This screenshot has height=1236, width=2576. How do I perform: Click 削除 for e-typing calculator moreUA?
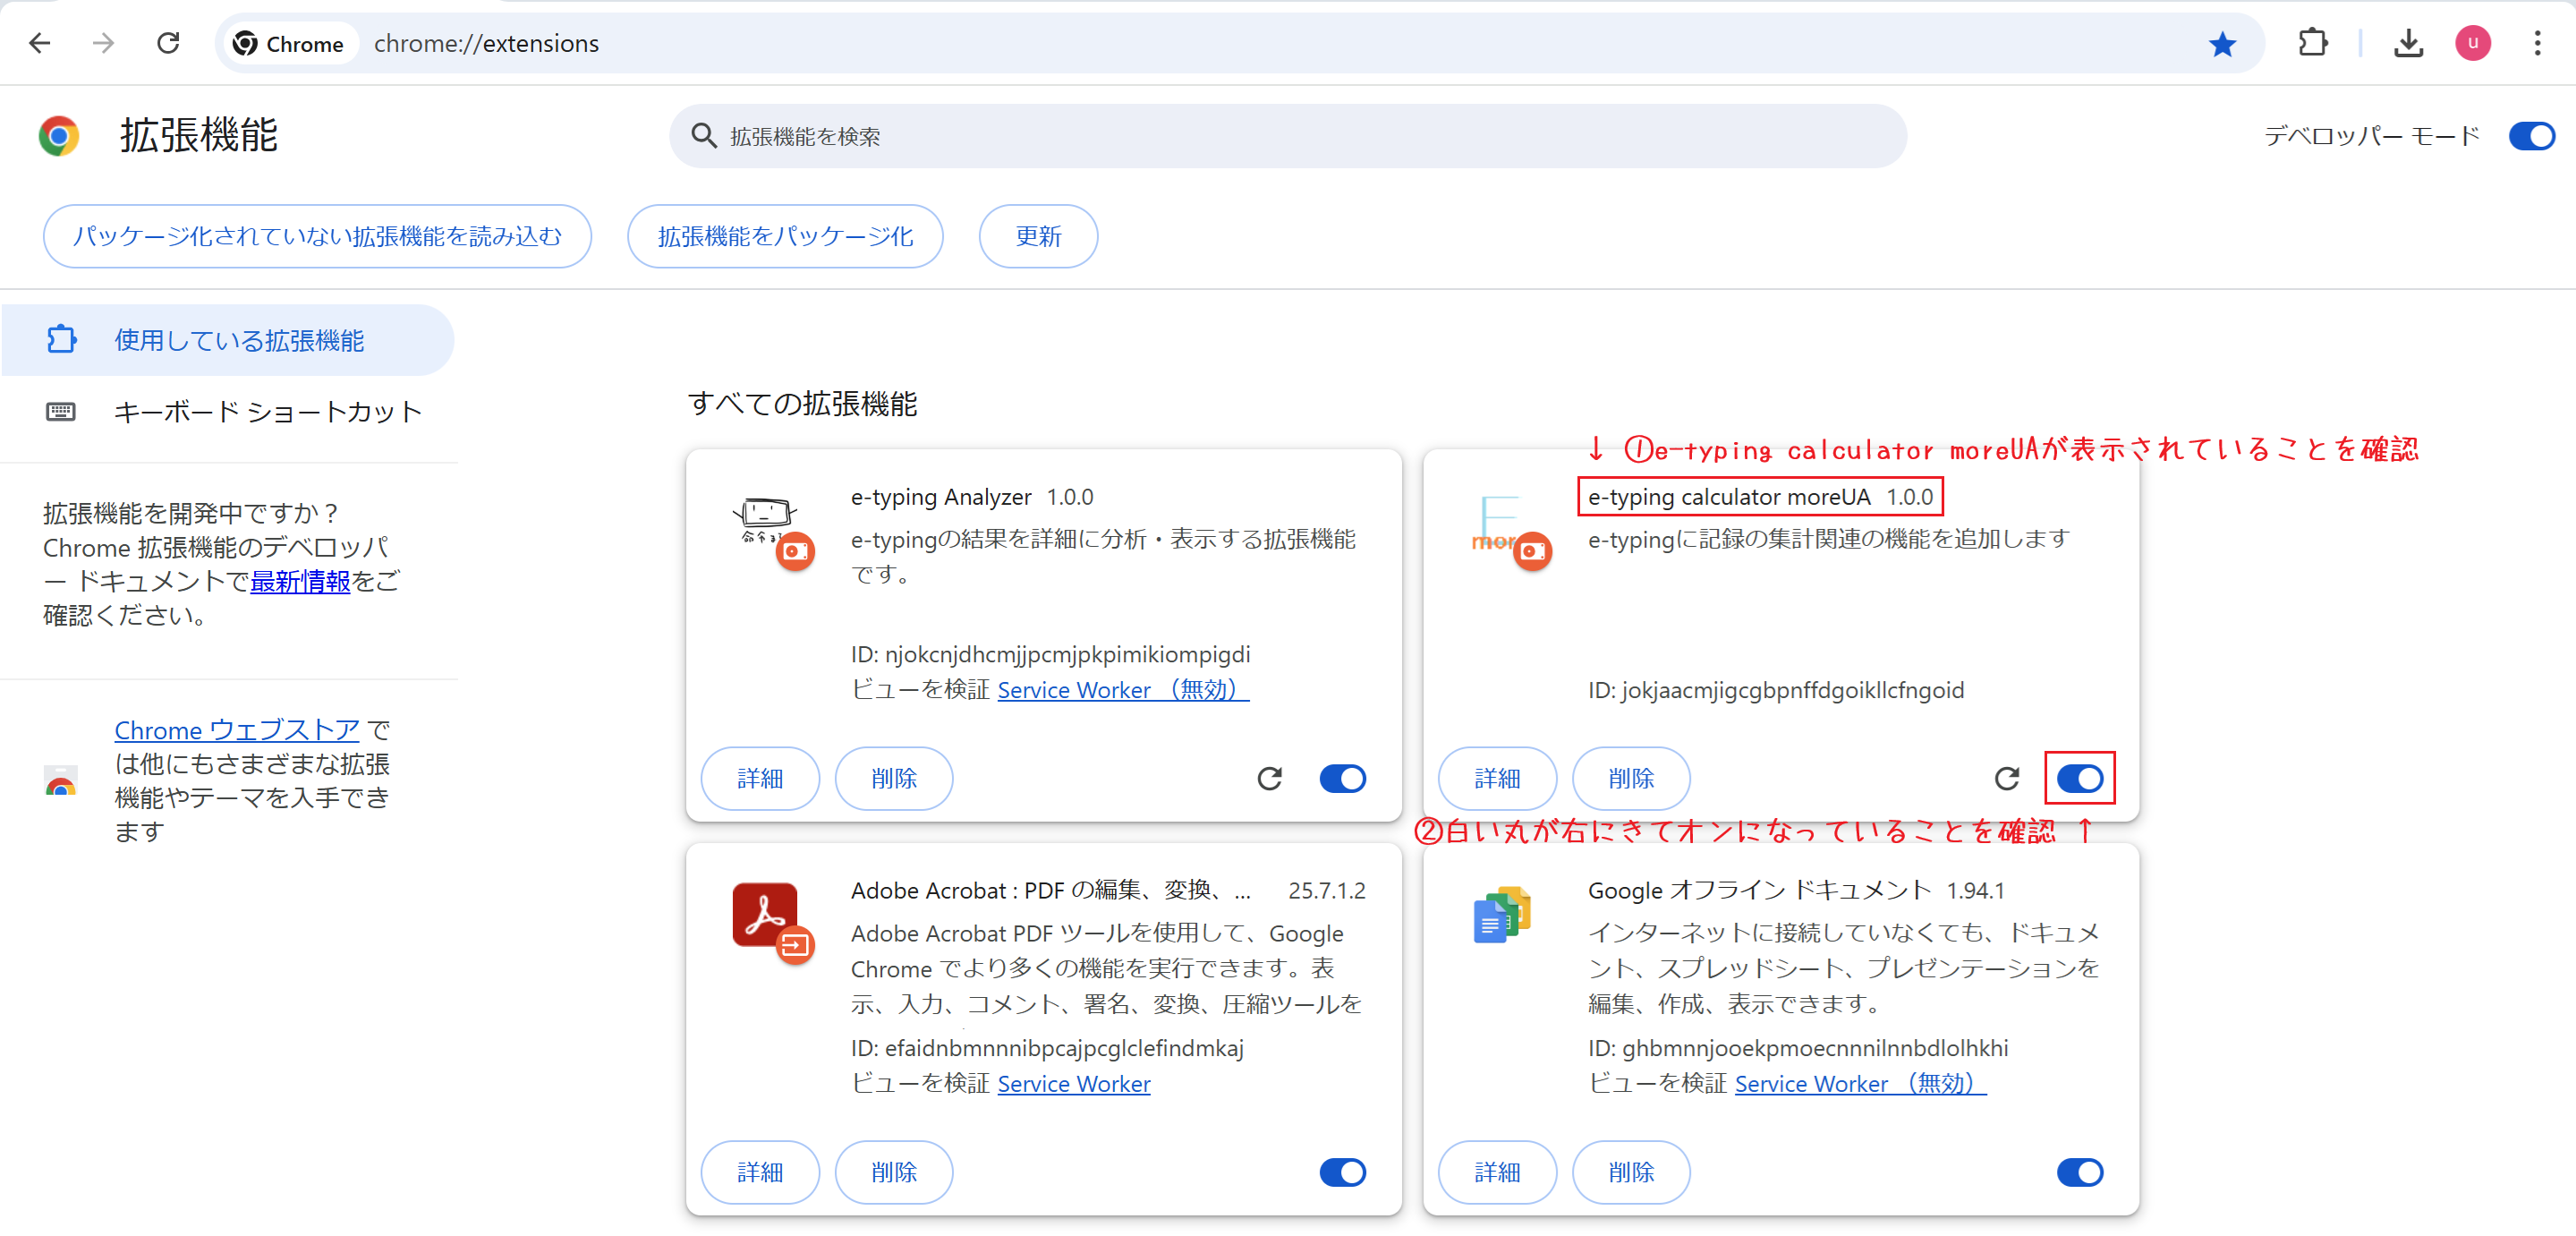(1631, 778)
